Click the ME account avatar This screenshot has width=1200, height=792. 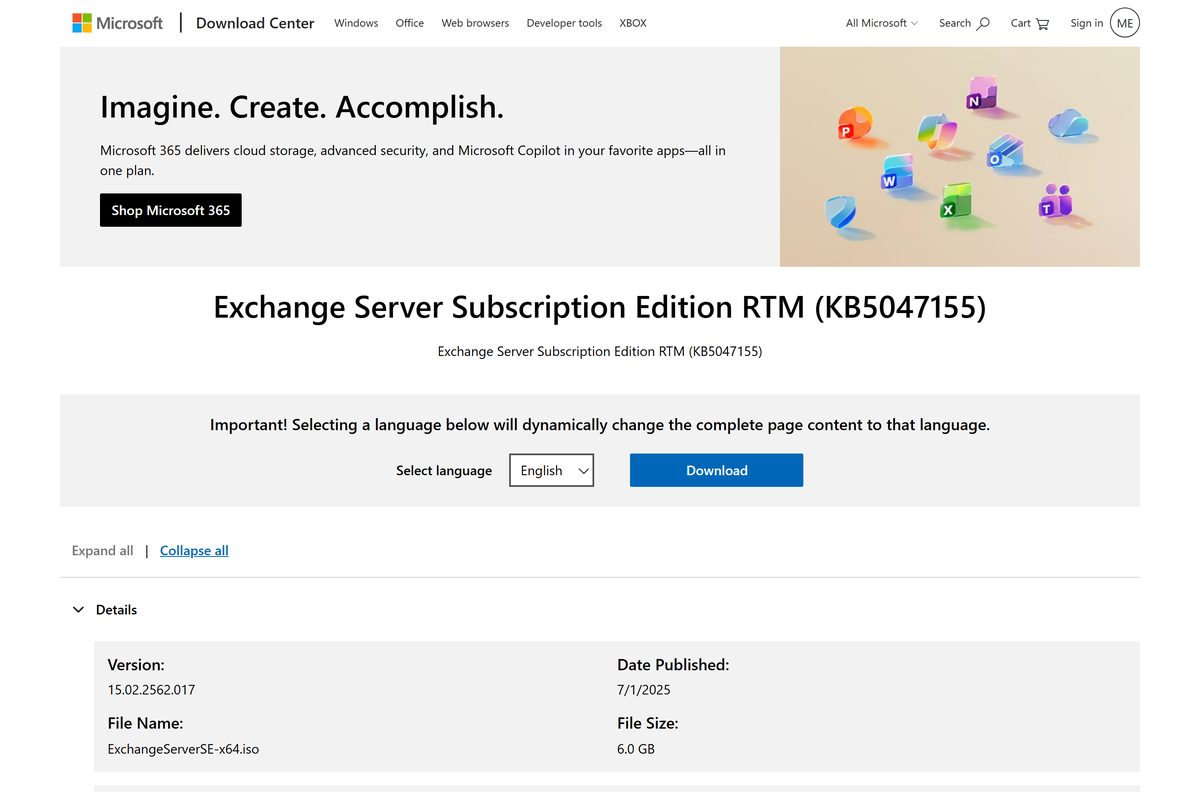point(1125,22)
